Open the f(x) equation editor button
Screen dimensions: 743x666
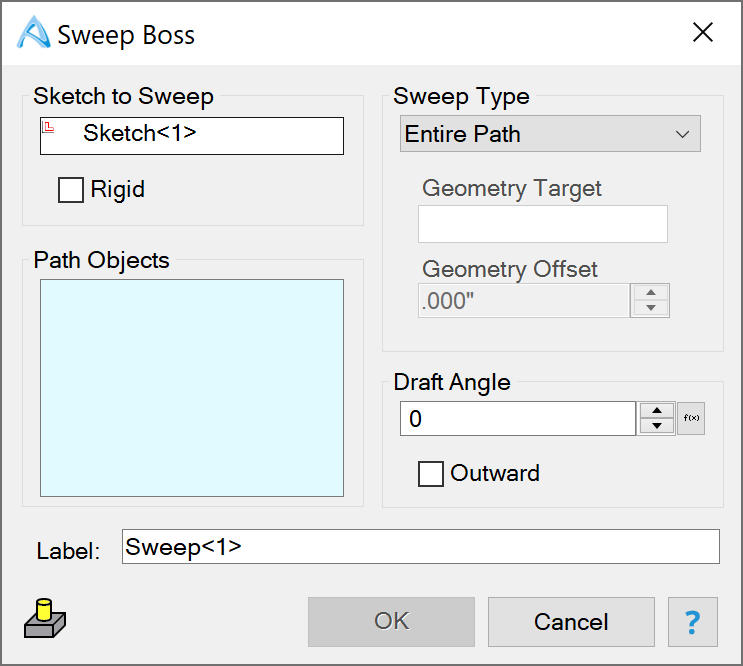(x=691, y=418)
